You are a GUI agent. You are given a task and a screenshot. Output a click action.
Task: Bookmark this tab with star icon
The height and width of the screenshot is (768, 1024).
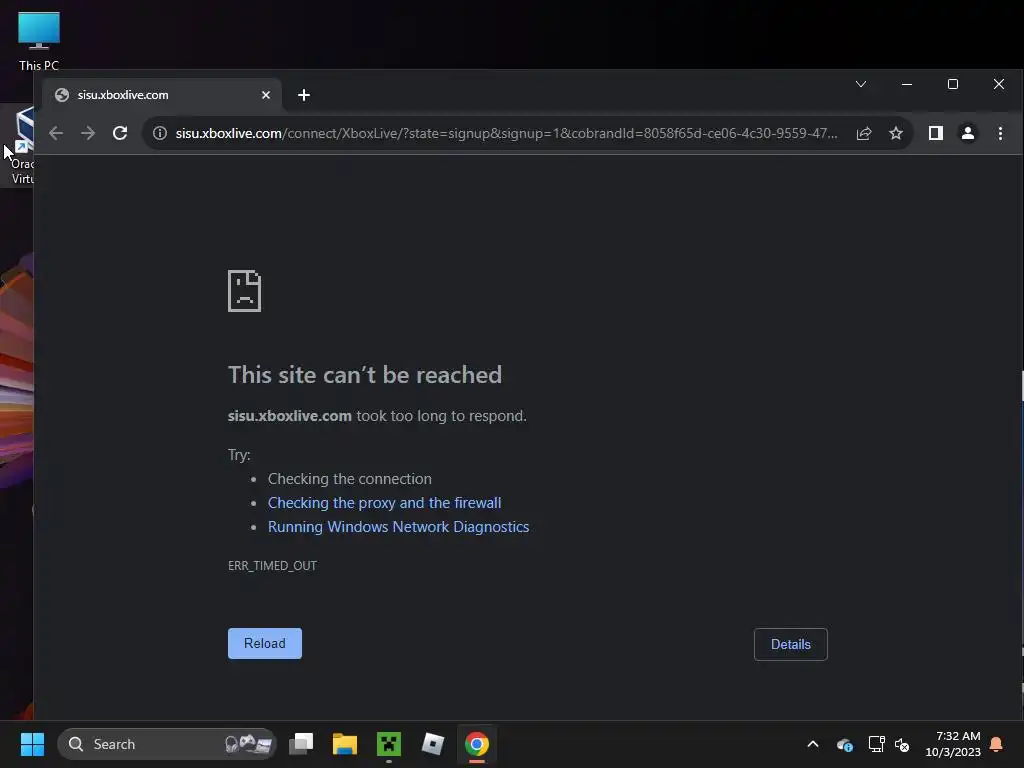(x=896, y=133)
